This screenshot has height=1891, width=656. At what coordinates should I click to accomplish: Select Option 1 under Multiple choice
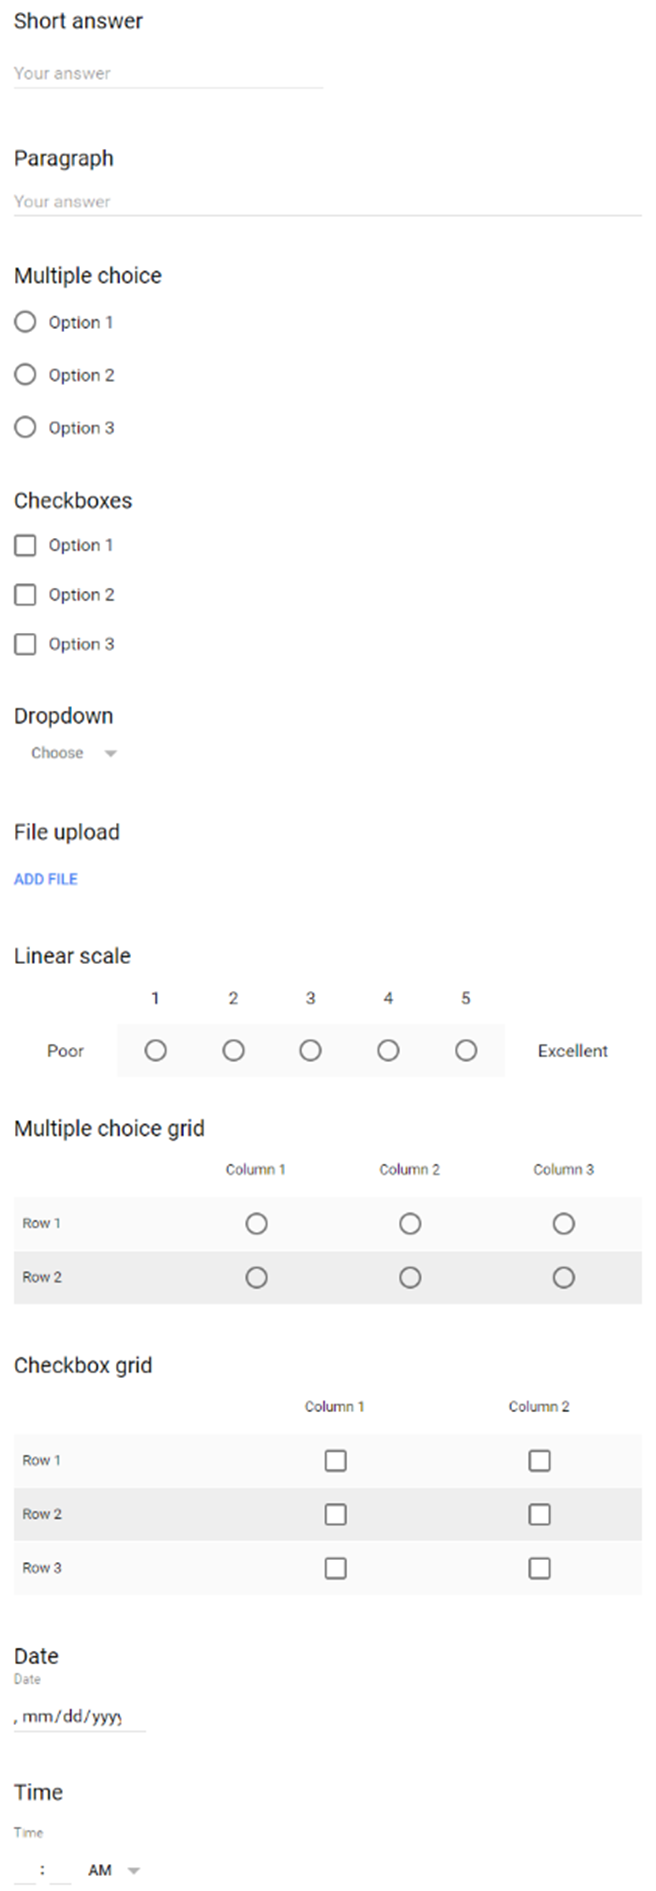tap(26, 322)
